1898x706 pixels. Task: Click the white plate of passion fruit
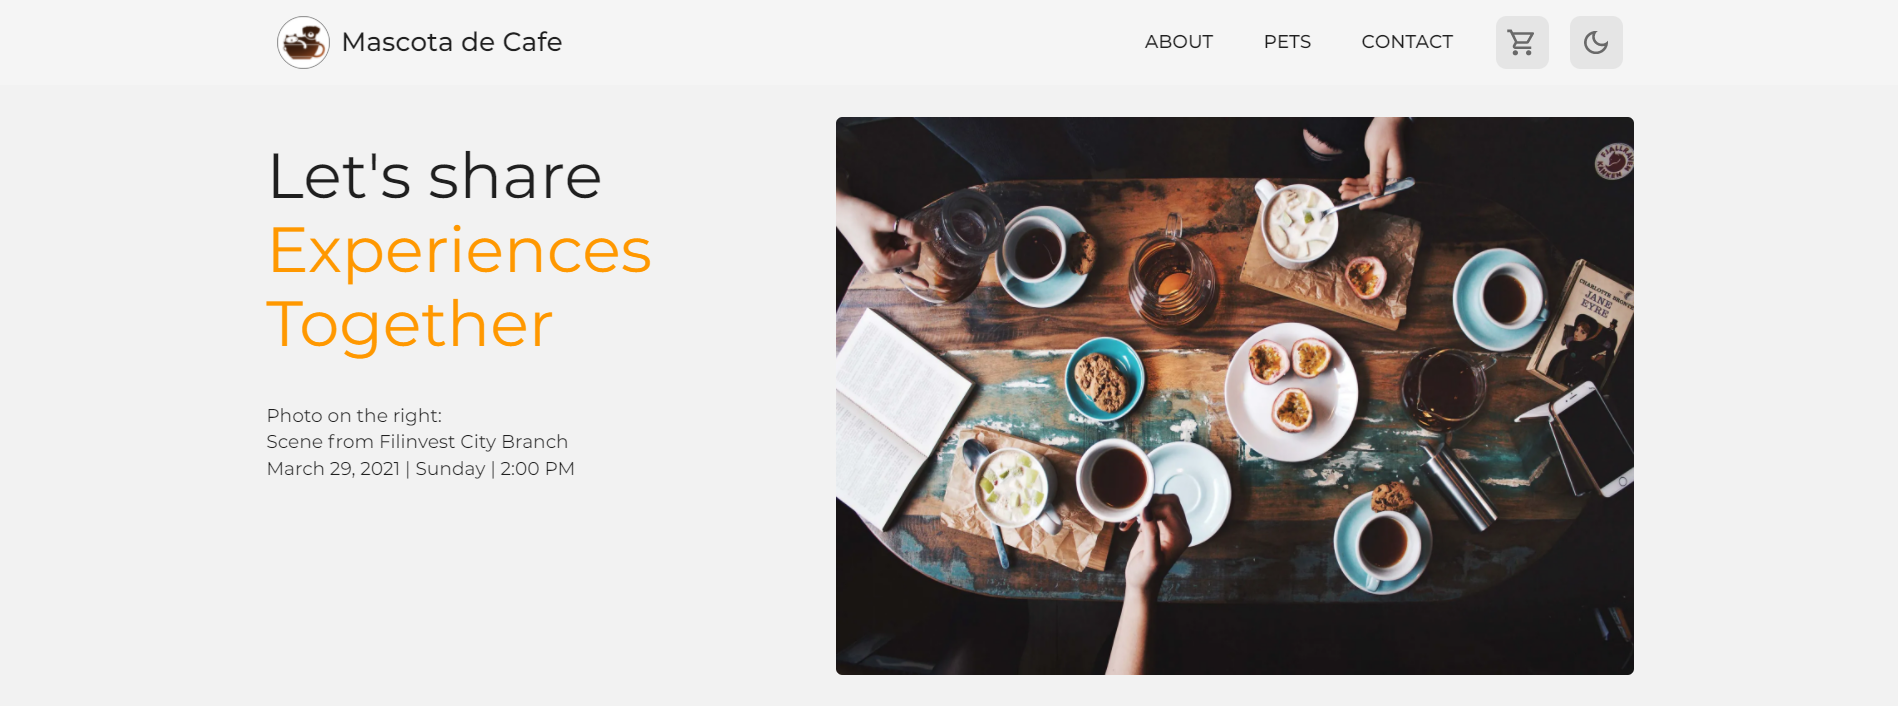coord(1291,391)
